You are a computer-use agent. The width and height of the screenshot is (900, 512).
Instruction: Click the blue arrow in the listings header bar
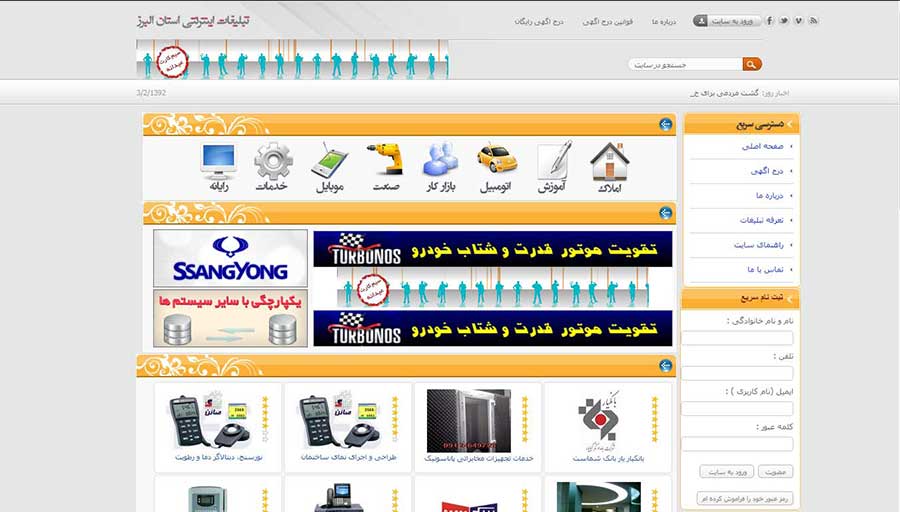tap(666, 366)
